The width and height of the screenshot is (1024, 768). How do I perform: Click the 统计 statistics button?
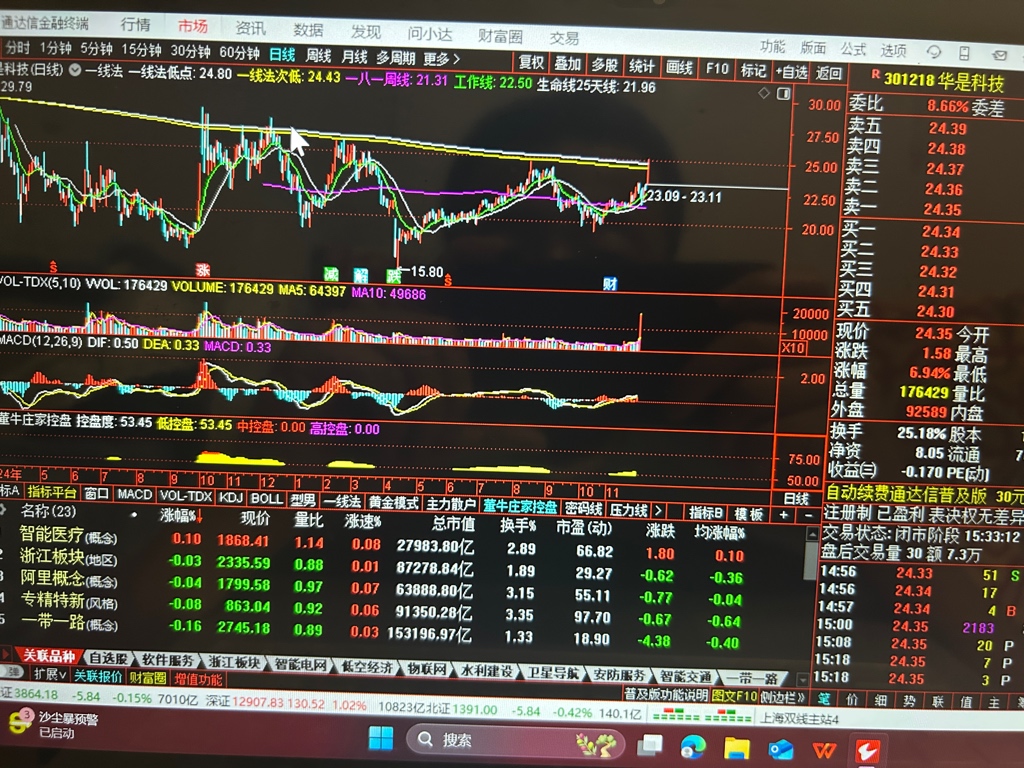[641, 66]
